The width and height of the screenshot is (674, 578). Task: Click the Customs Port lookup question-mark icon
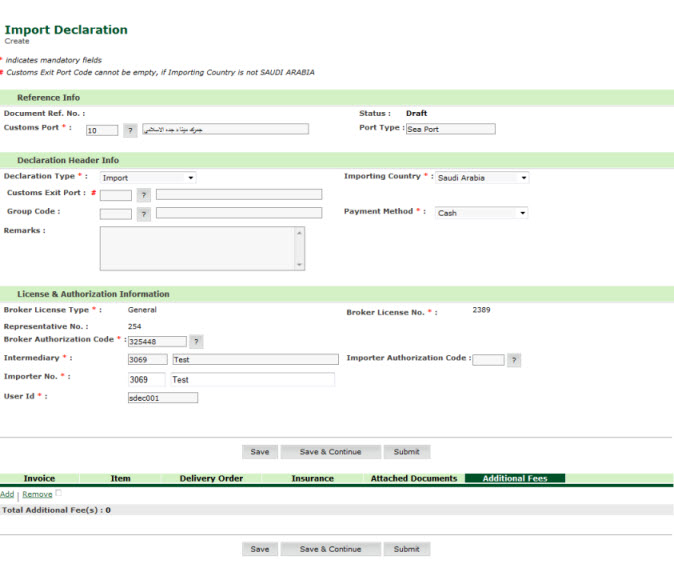tap(130, 130)
